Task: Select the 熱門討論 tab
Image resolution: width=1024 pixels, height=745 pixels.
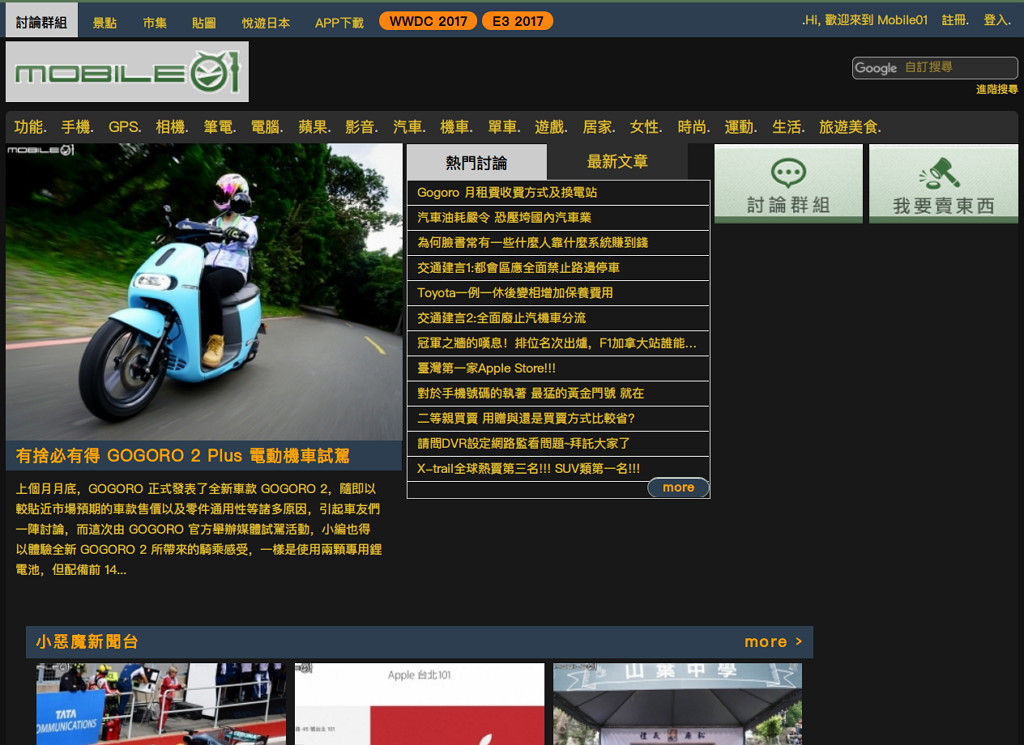Action: point(477,162)
